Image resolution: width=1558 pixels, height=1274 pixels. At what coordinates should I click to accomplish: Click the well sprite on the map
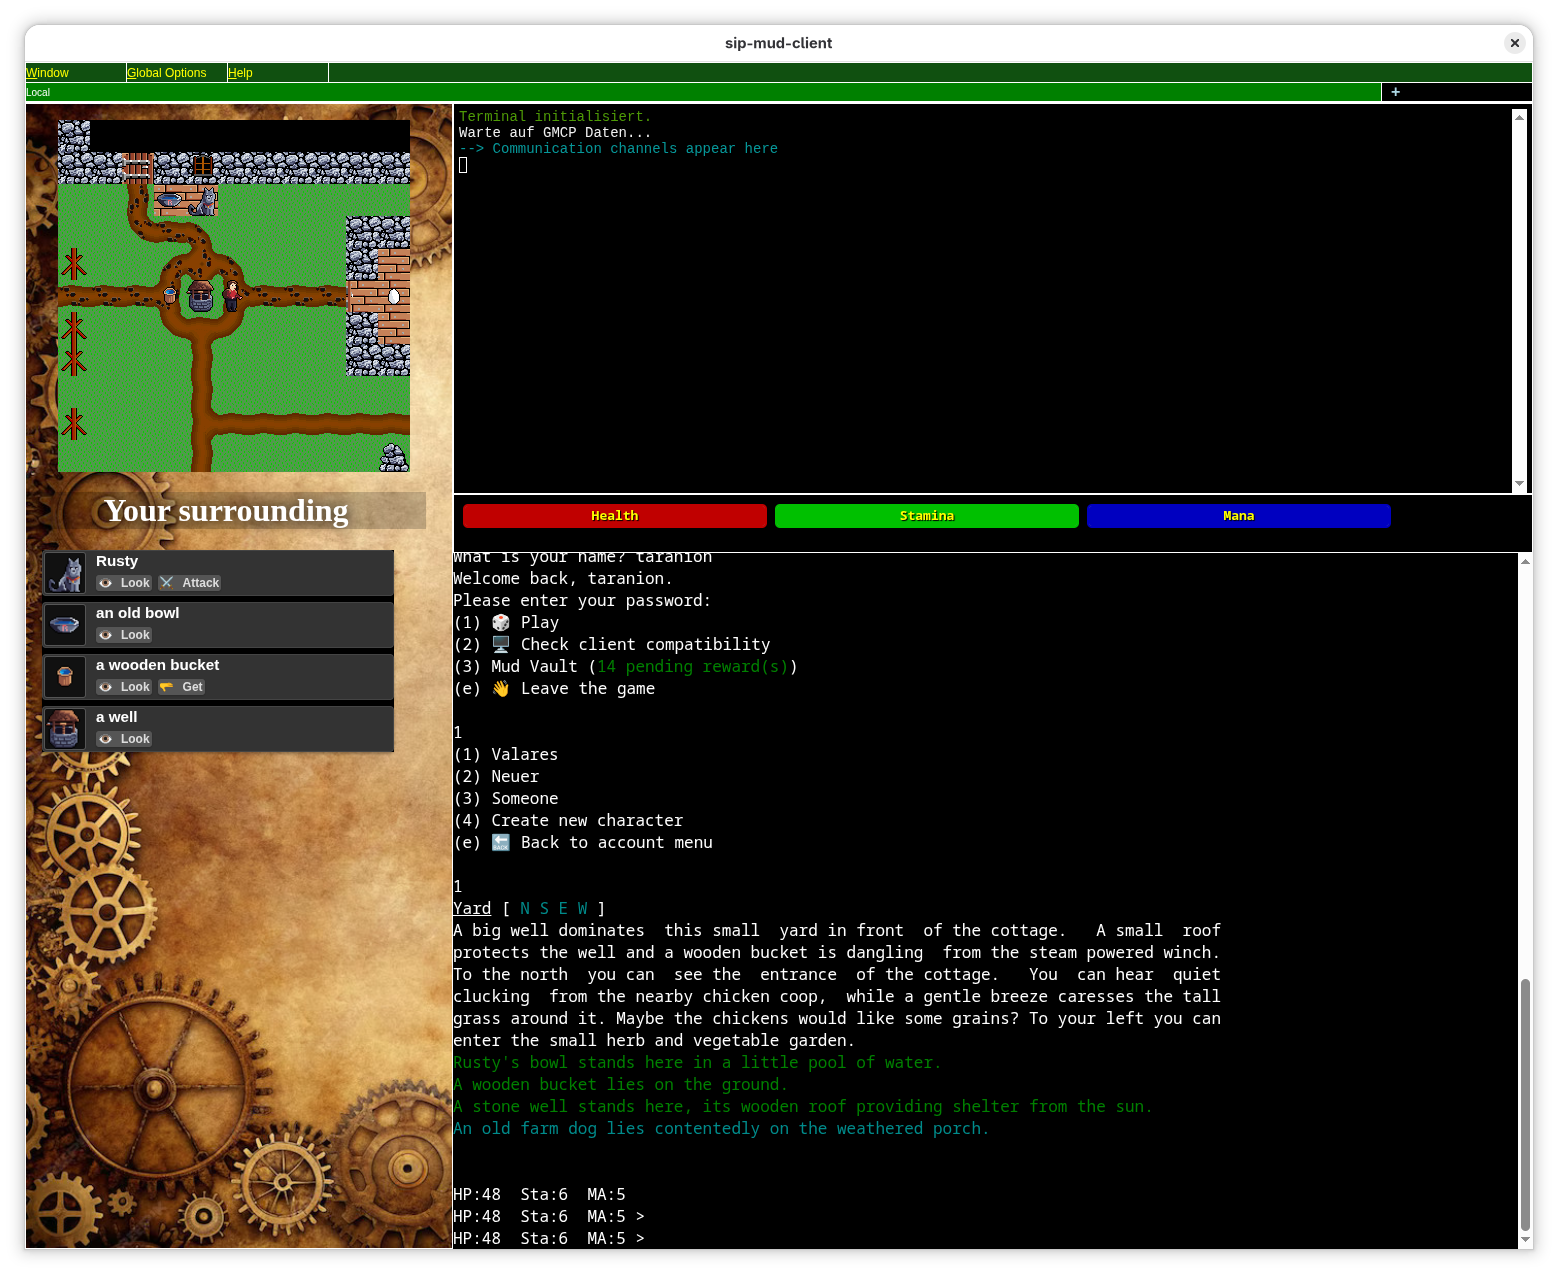click(x=201, y=296)
